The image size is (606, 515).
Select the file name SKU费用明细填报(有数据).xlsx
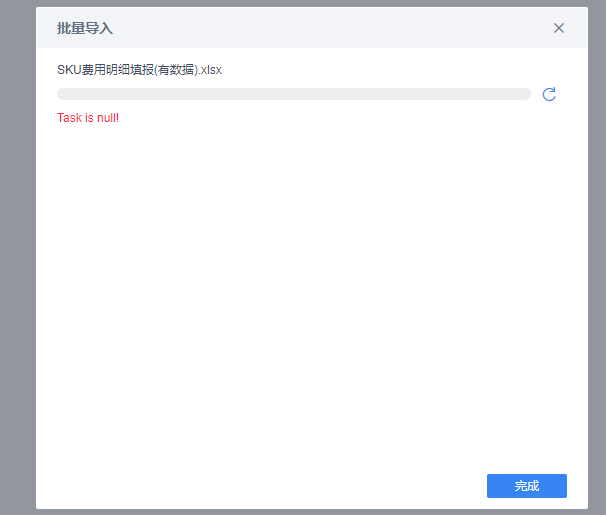click(x=140, y=70)
